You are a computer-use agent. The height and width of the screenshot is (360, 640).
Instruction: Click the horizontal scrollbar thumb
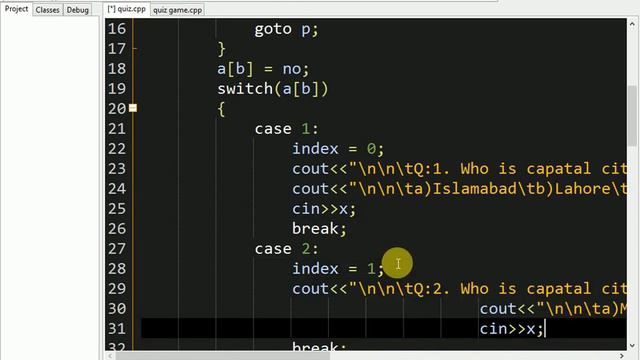tap(222, 356)
